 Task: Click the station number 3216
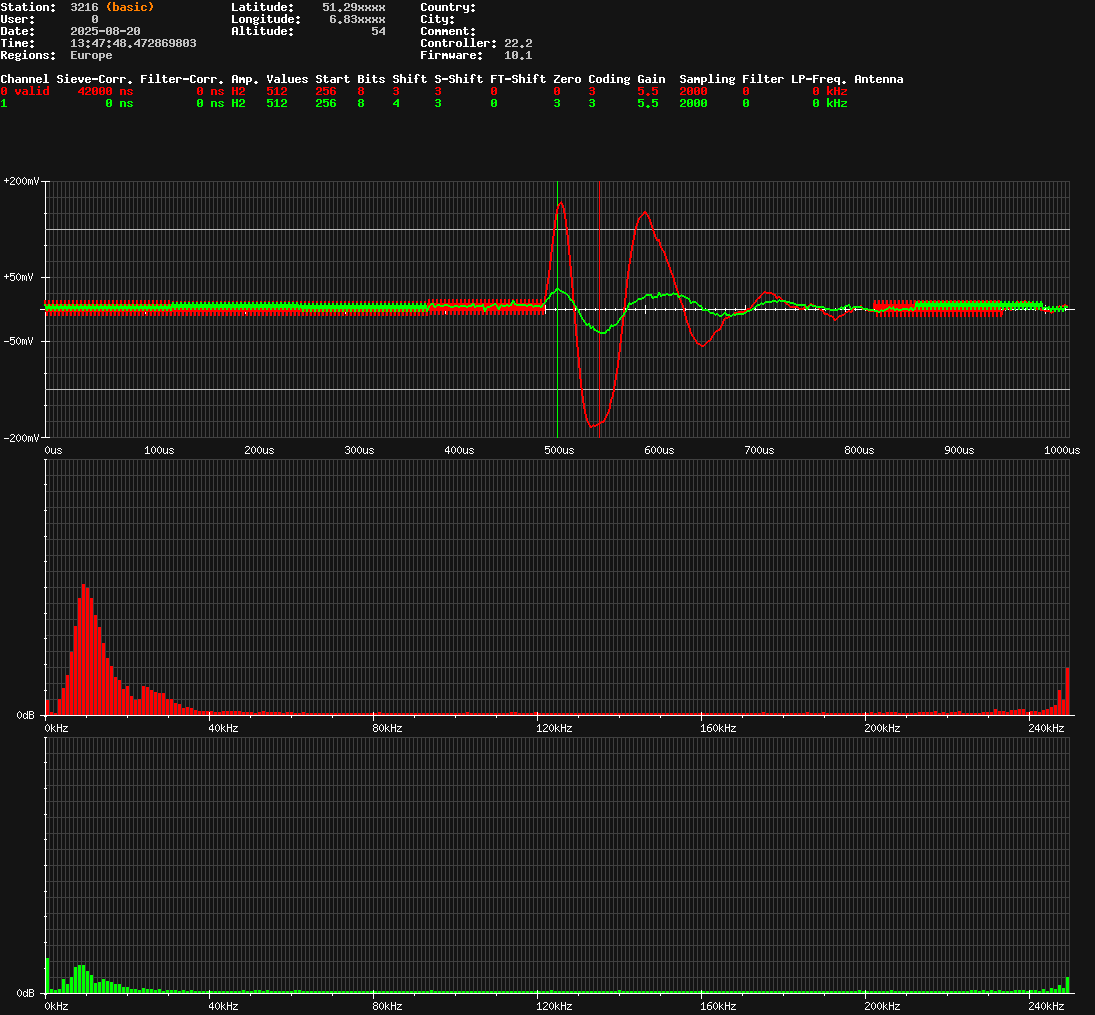pos(84,7)
